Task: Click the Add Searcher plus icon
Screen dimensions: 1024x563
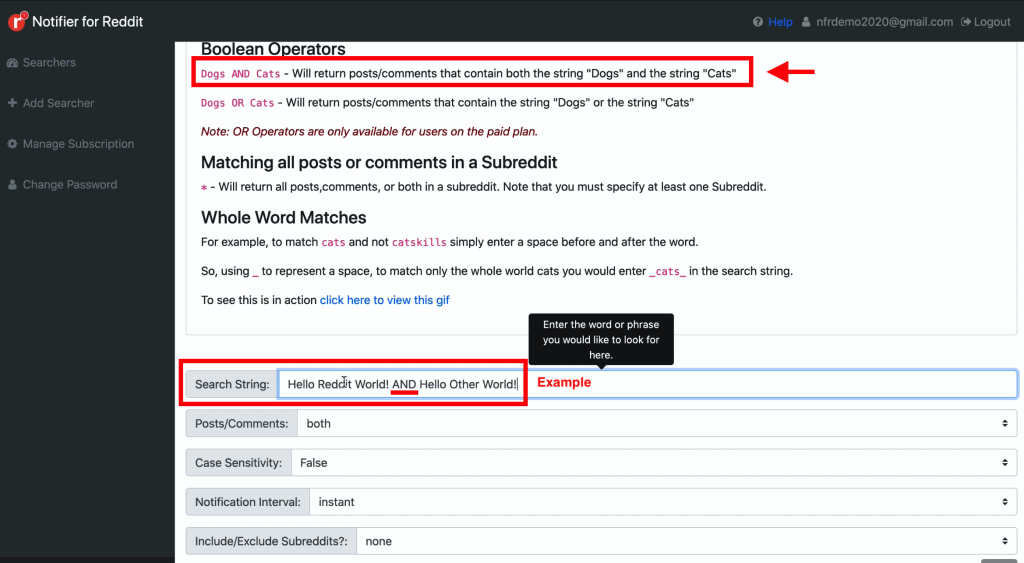Action: pos(12,103)
